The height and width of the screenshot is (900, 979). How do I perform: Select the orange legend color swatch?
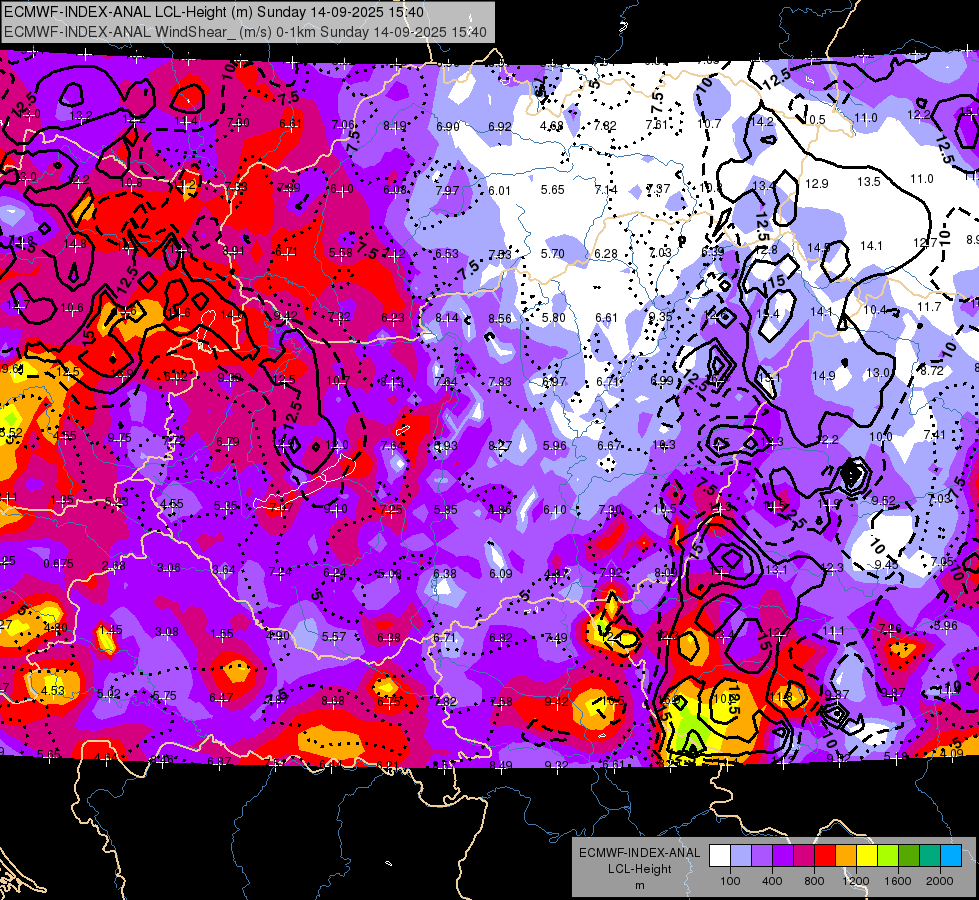pyautogui.click(x=846, y=856)
